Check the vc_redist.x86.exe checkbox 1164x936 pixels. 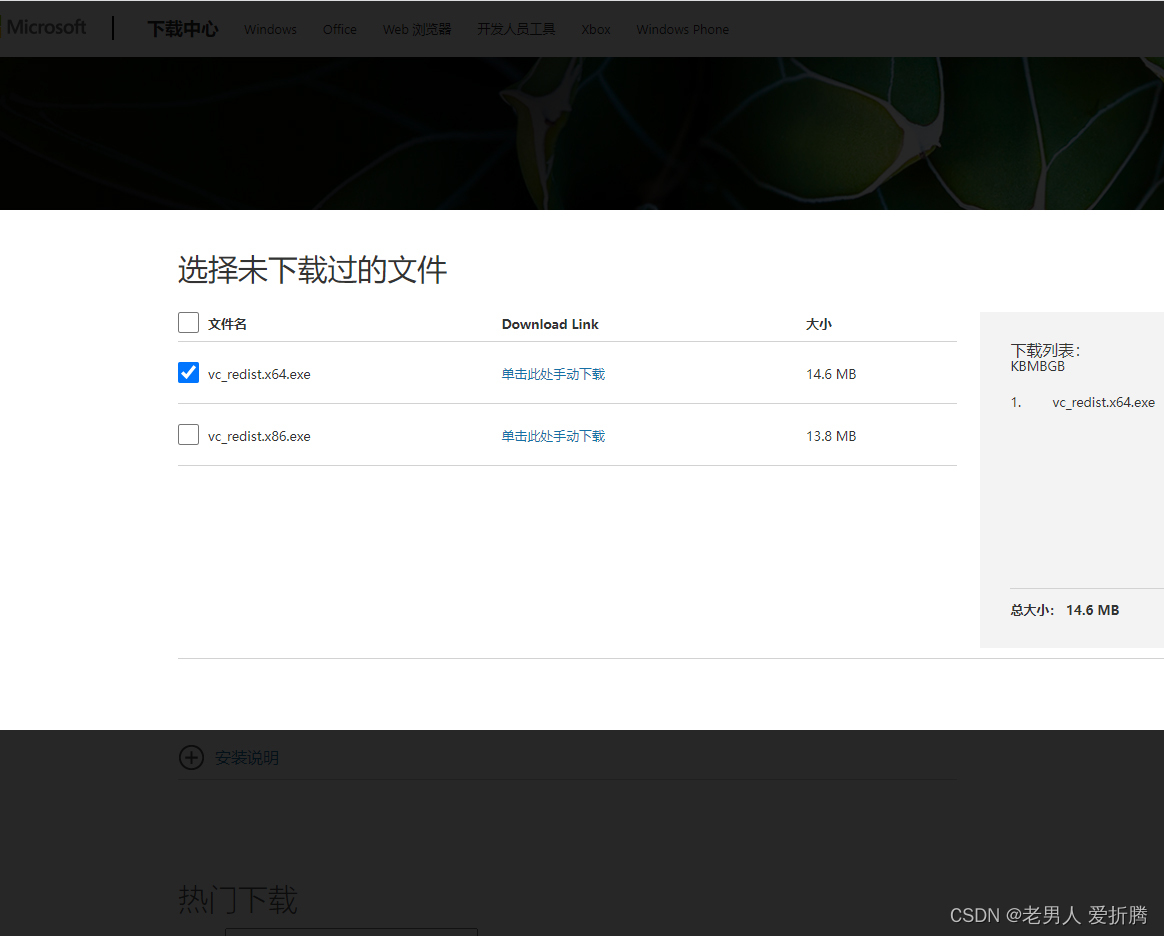(x=188, y=434)
